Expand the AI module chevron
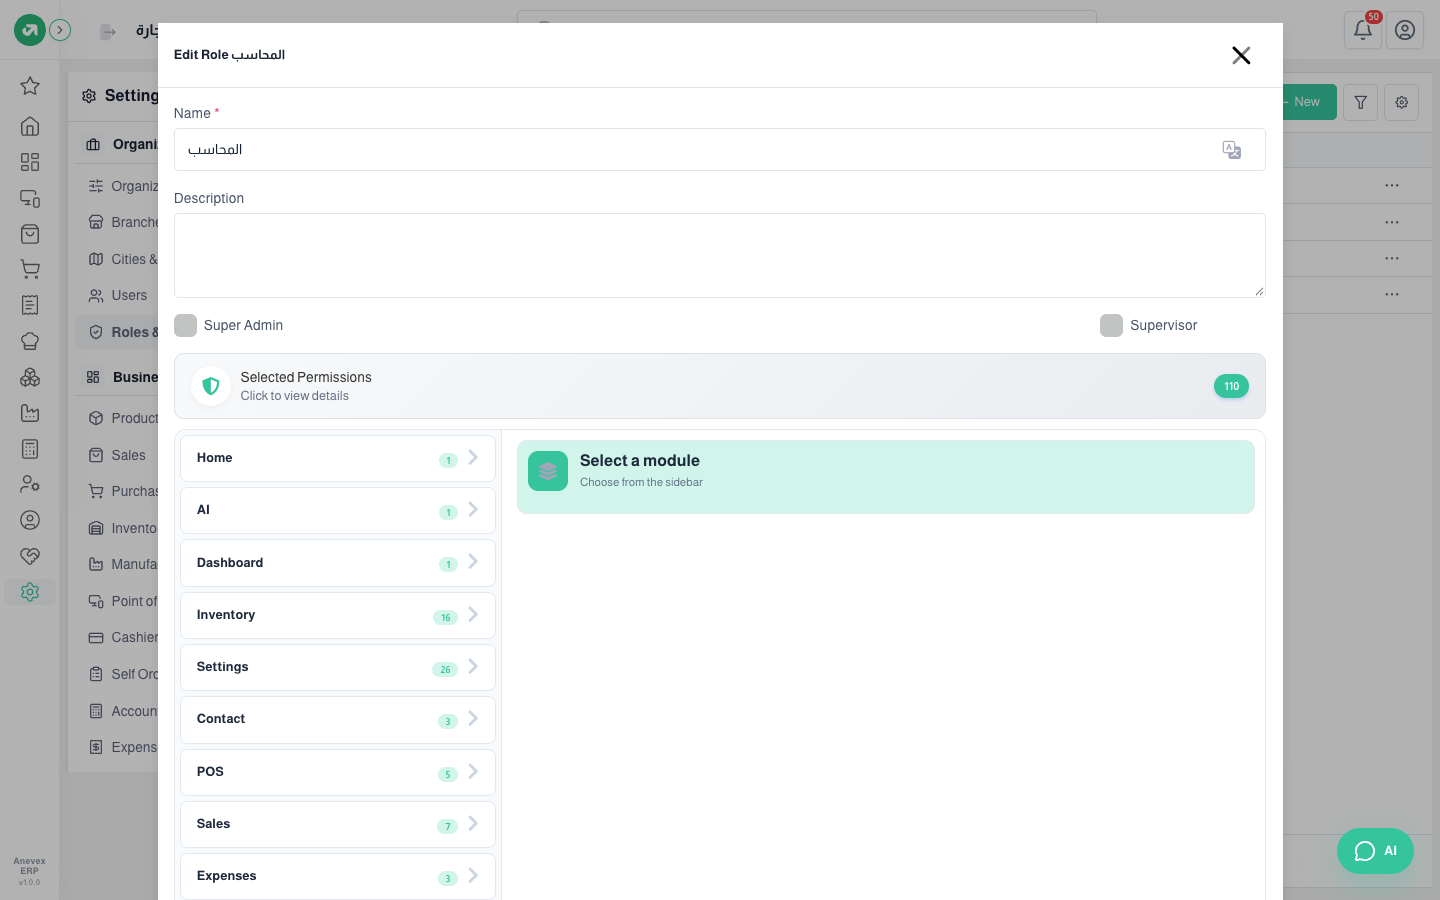The image size is (1440, 900). click(x=473, y=510)
